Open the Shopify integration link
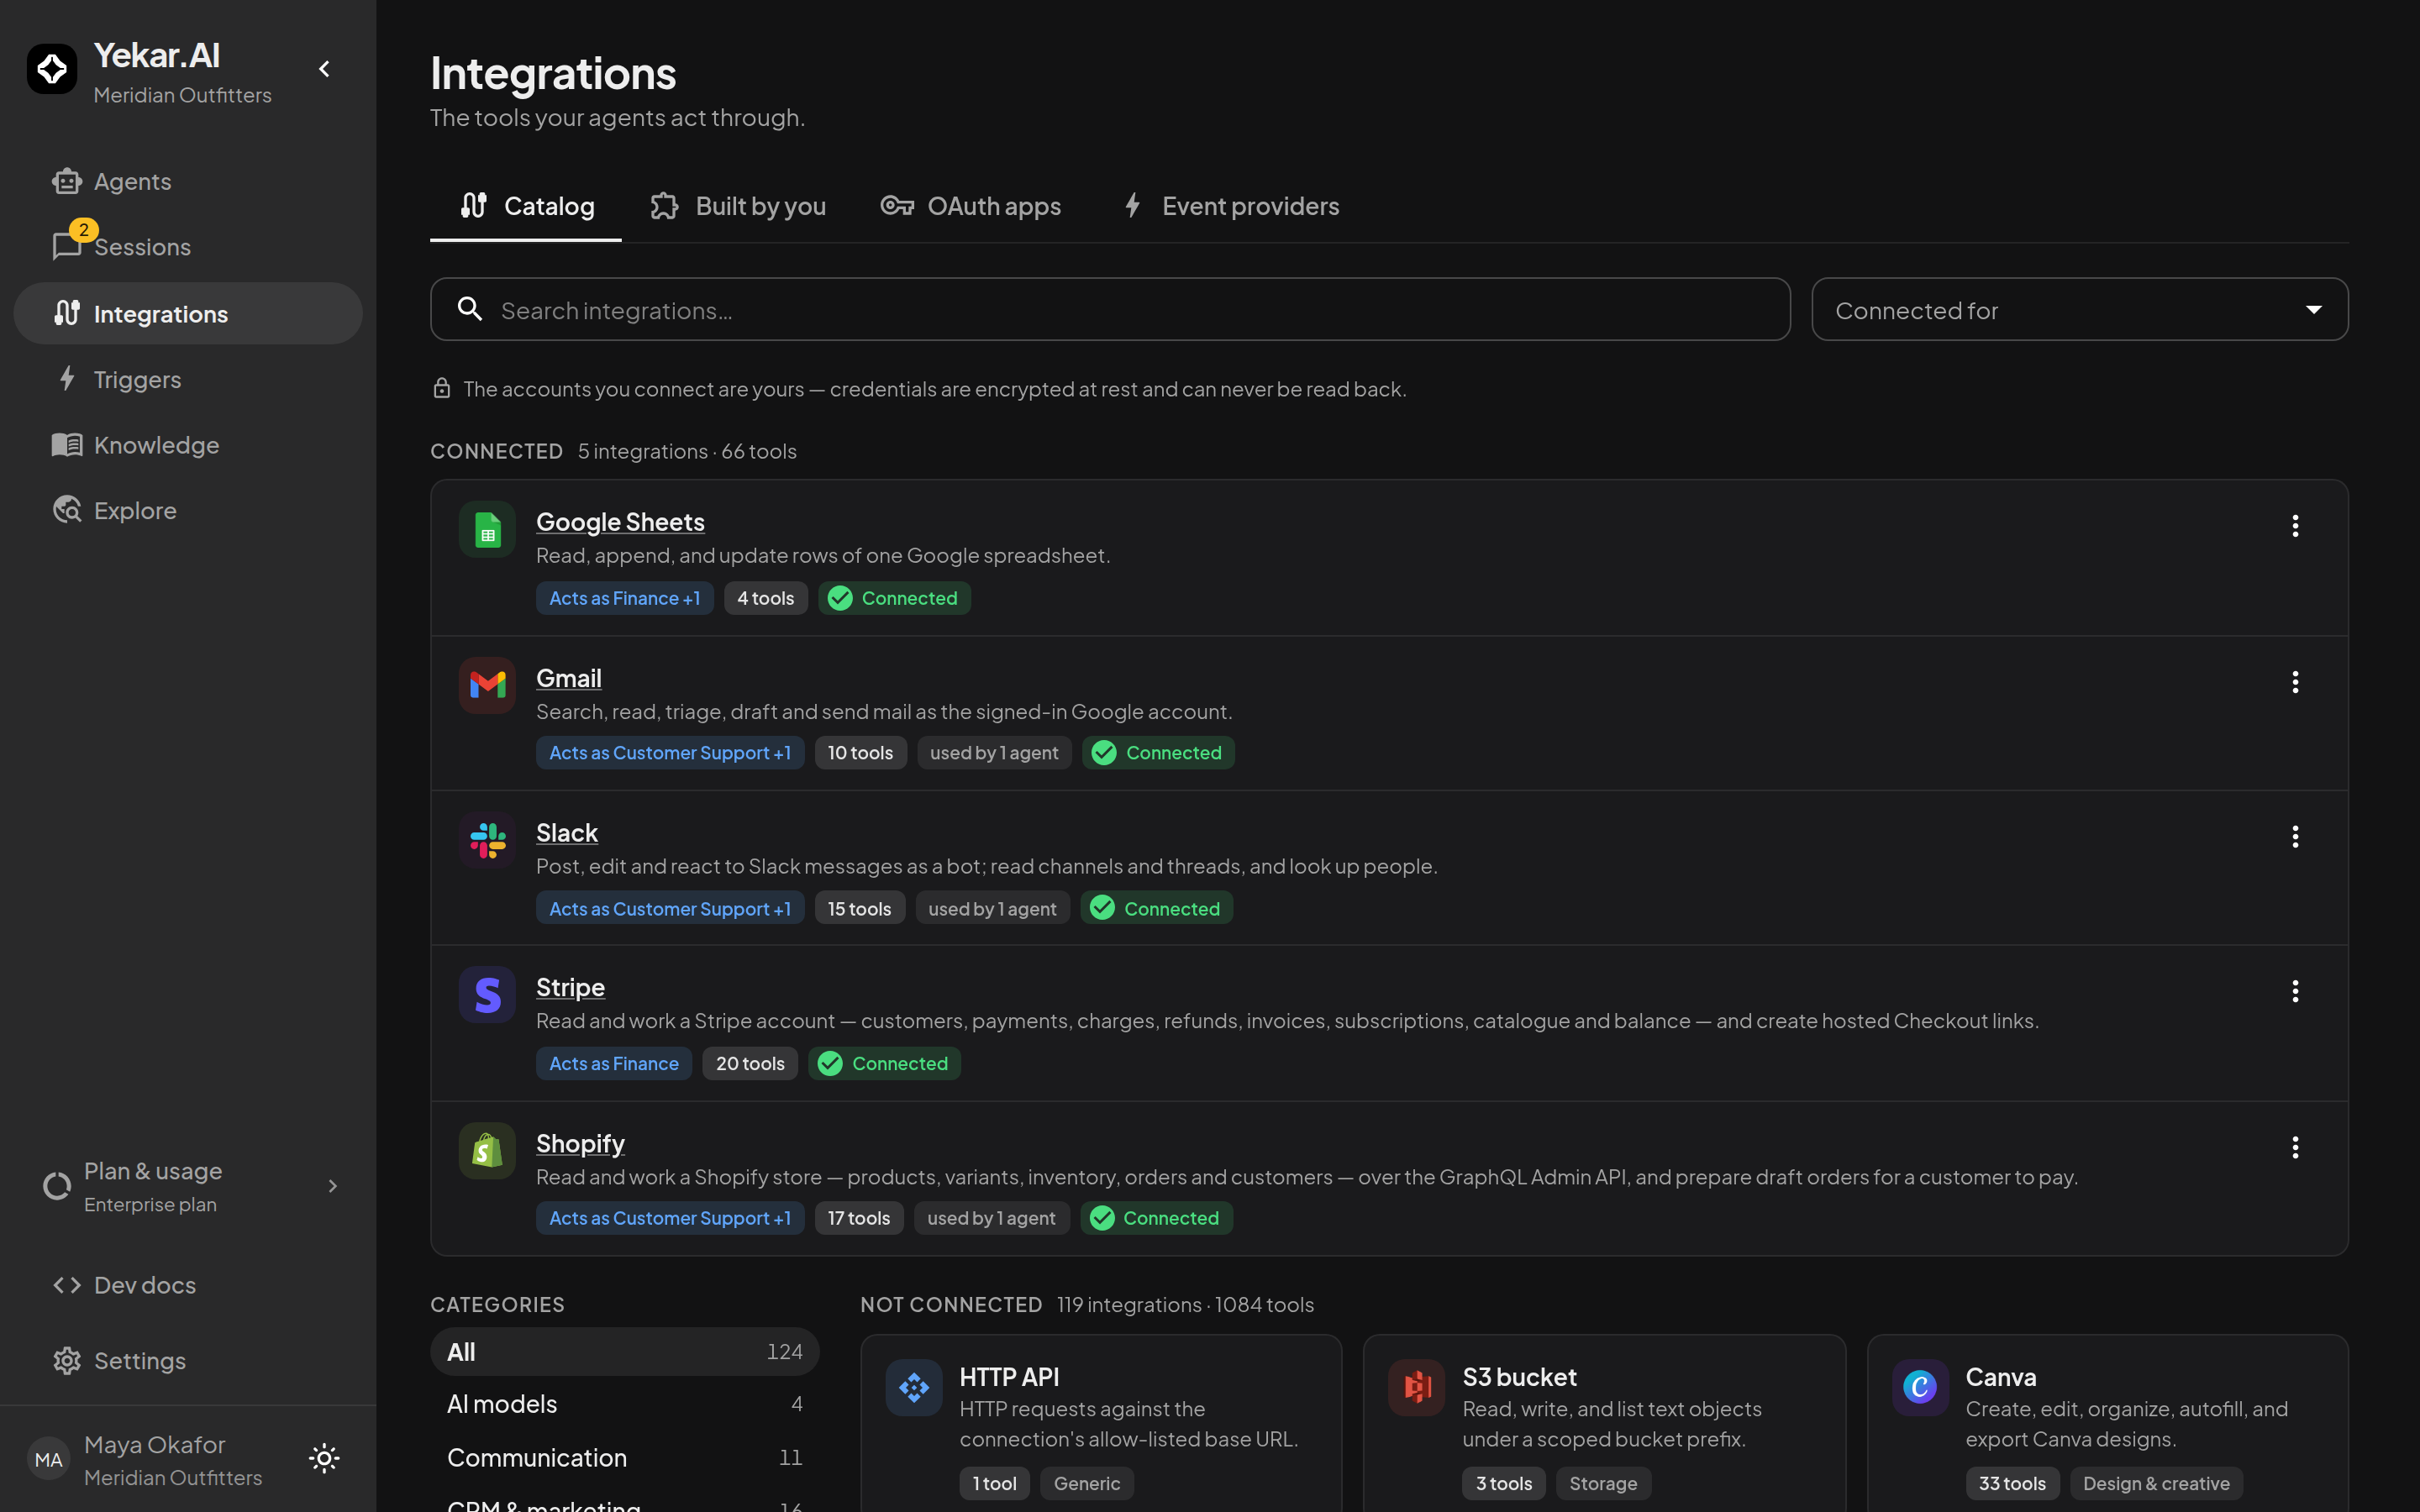This screenshot has height=1512, width=2420. (580, 1143)
